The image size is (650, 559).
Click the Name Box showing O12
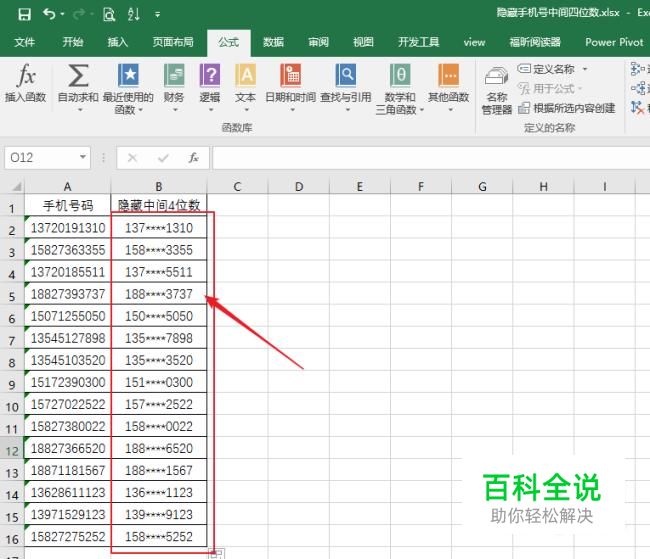click(x=41, y=158)
